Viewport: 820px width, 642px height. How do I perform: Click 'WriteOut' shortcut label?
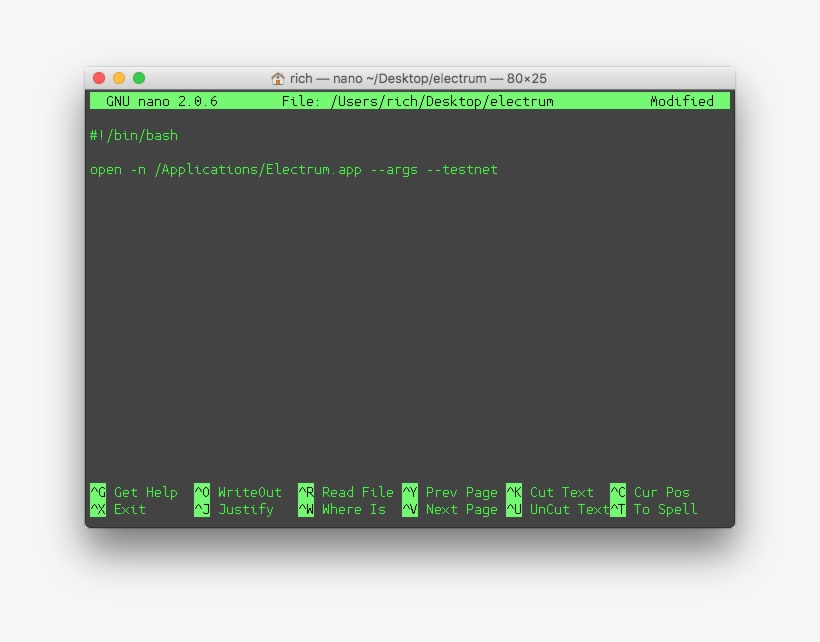[249, 492]
